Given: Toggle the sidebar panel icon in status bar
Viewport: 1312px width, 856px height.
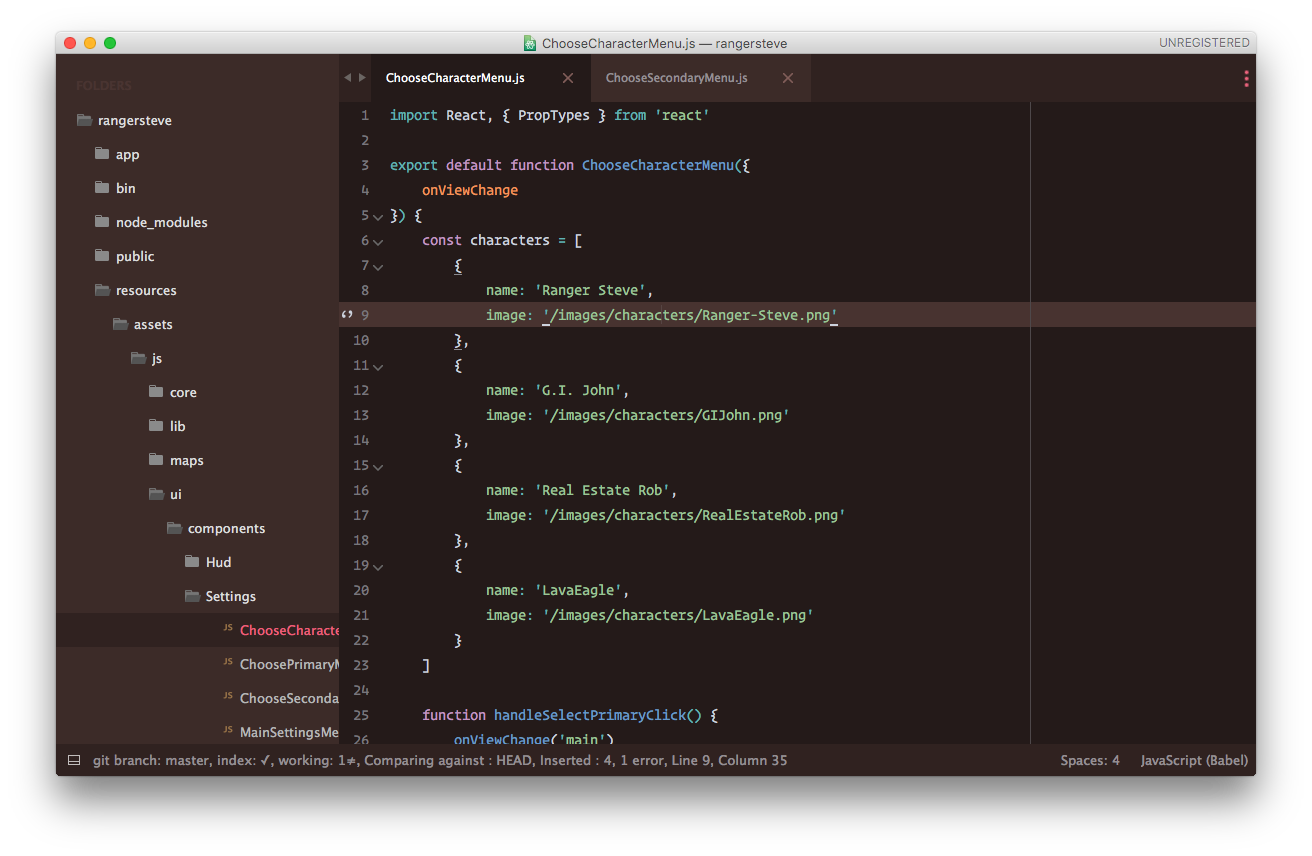Looking at the screenshot, I should point(73,760).
